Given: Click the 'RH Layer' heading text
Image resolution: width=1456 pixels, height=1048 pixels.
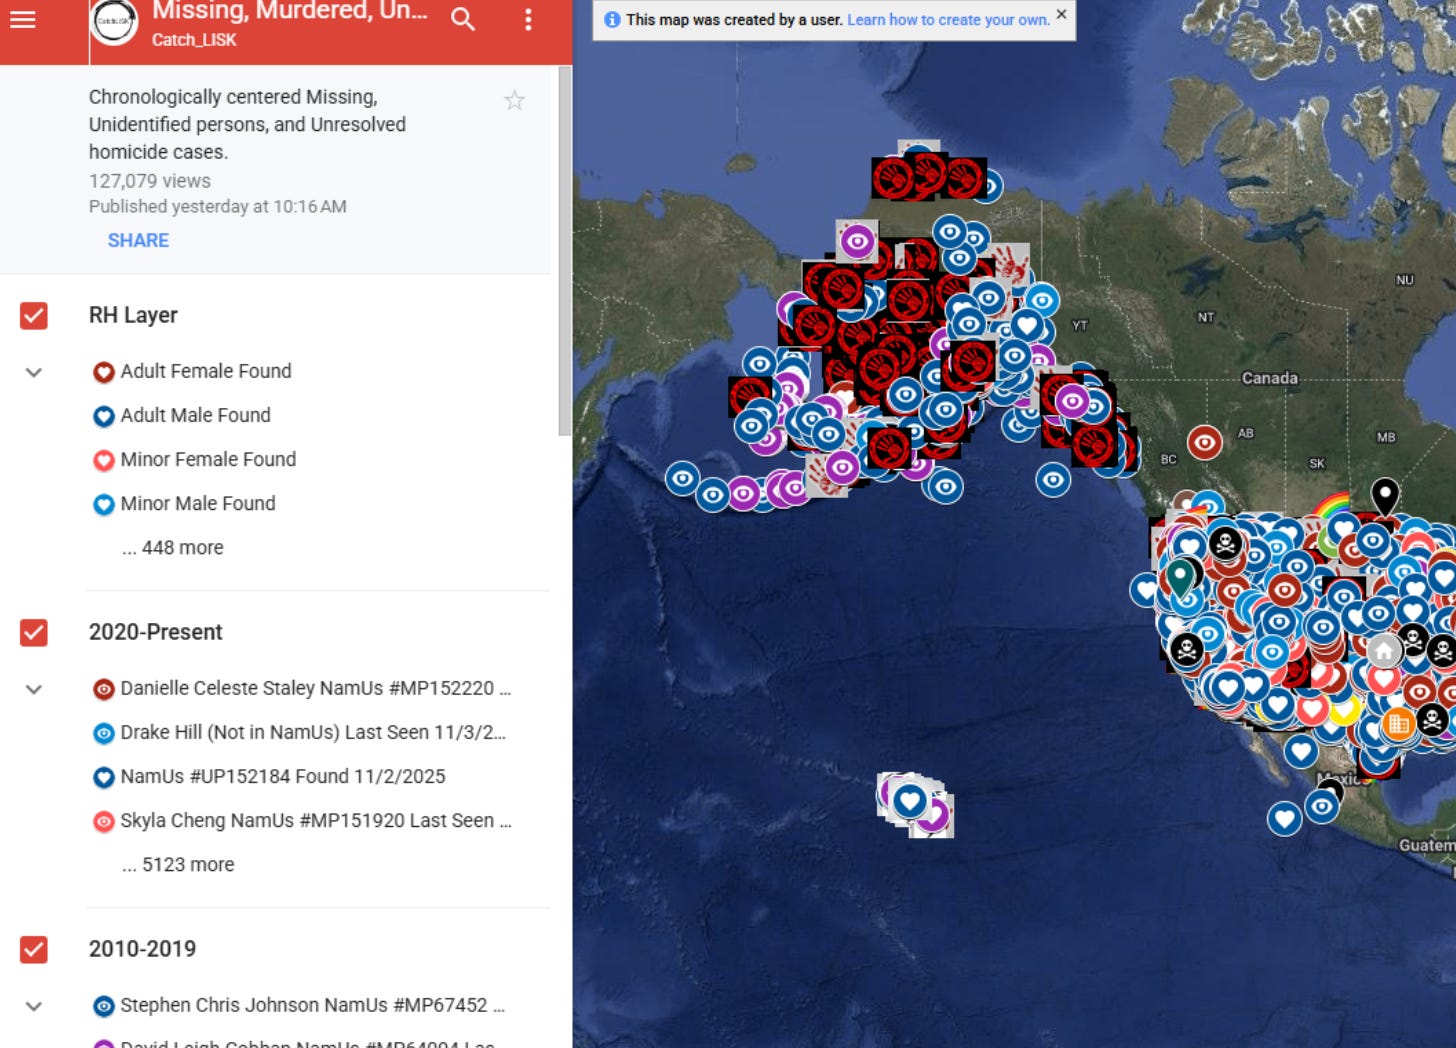Looking at the screenshot, I should tap(133, 316).
